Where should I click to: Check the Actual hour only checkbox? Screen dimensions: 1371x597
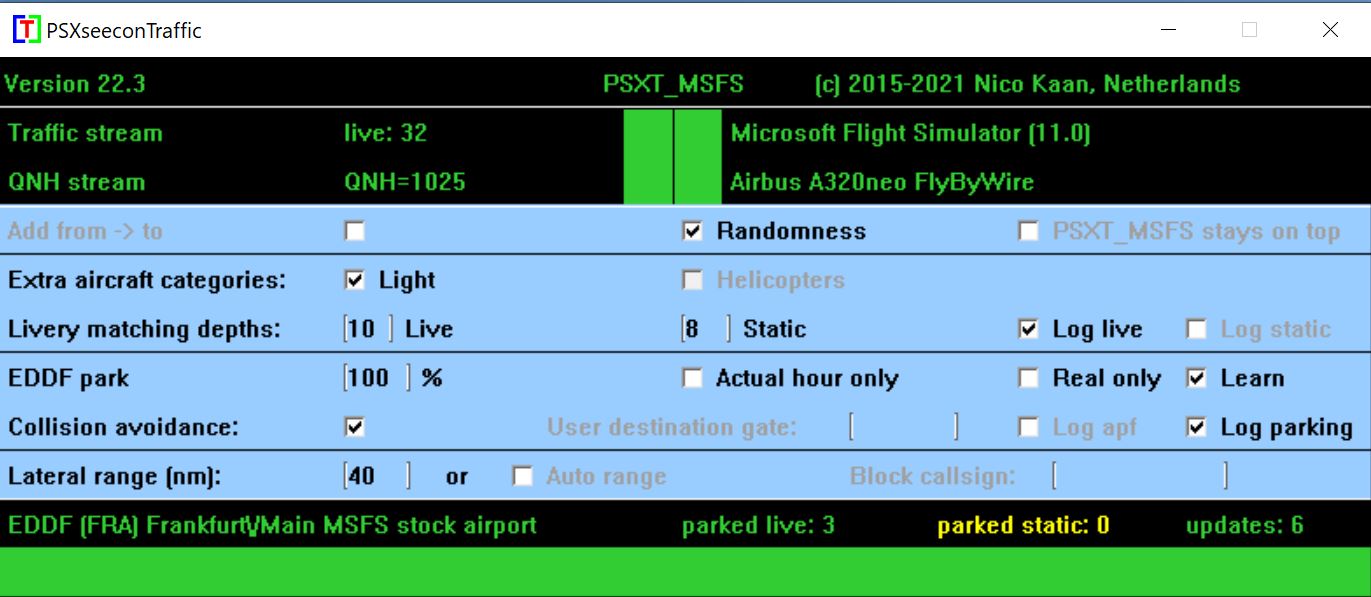(x=692, y=378)
